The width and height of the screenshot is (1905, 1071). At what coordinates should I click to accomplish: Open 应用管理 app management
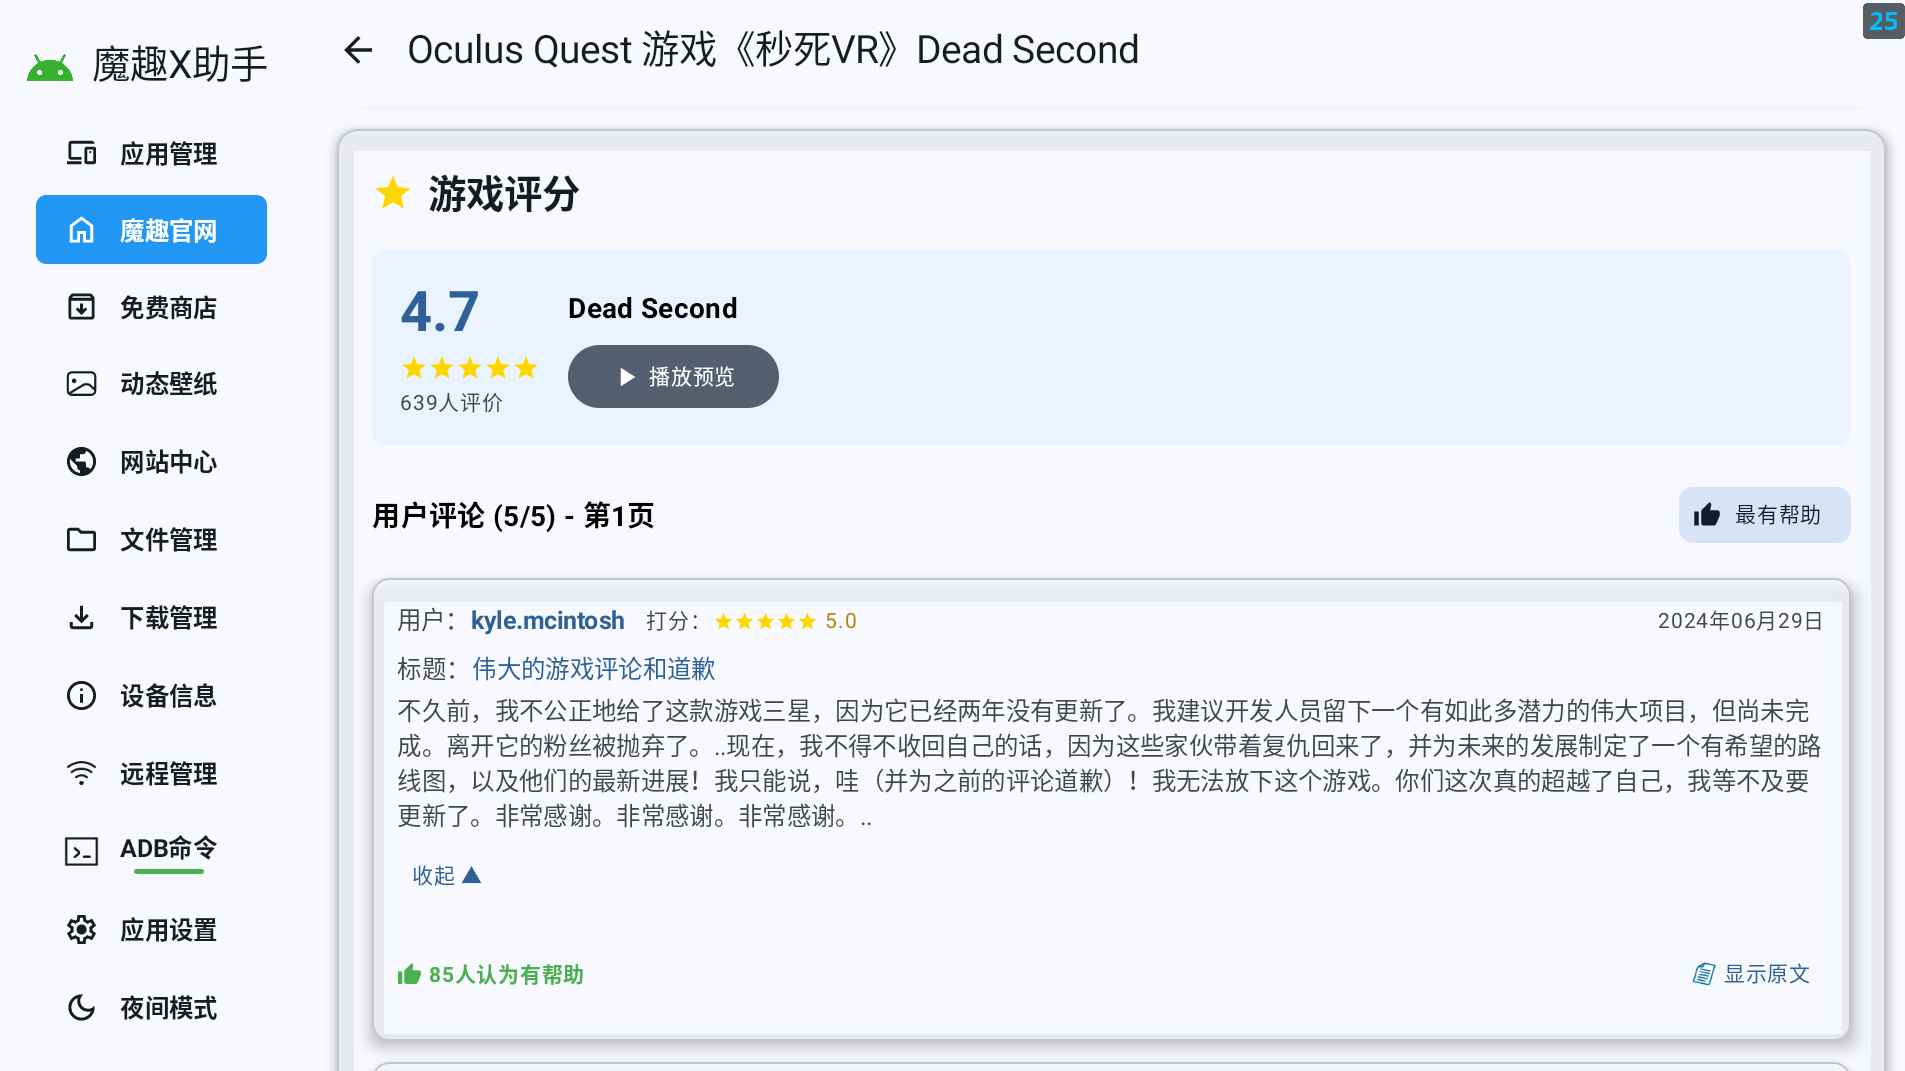pyautogui.click(x=151, y=154)
